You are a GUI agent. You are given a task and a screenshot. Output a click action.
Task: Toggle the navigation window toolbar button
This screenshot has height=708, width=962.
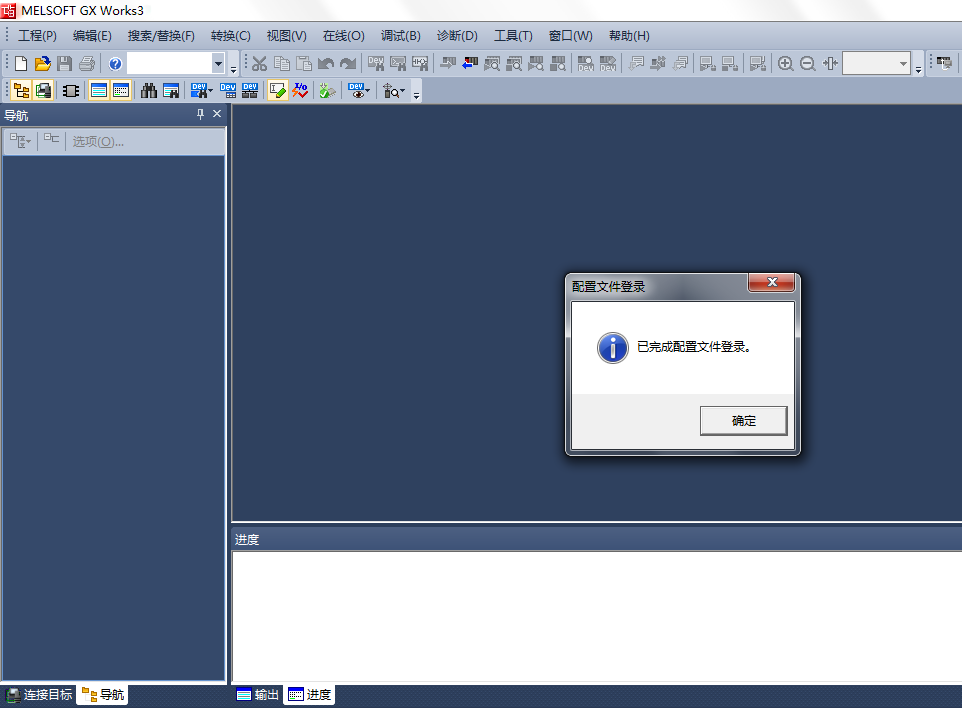[x=21, y=91]
